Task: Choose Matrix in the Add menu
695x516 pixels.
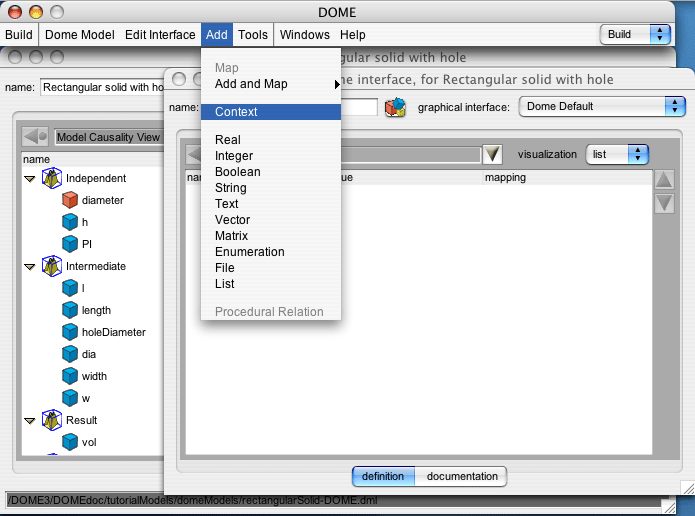Action: pyautogui.click(x=271, y=235)
